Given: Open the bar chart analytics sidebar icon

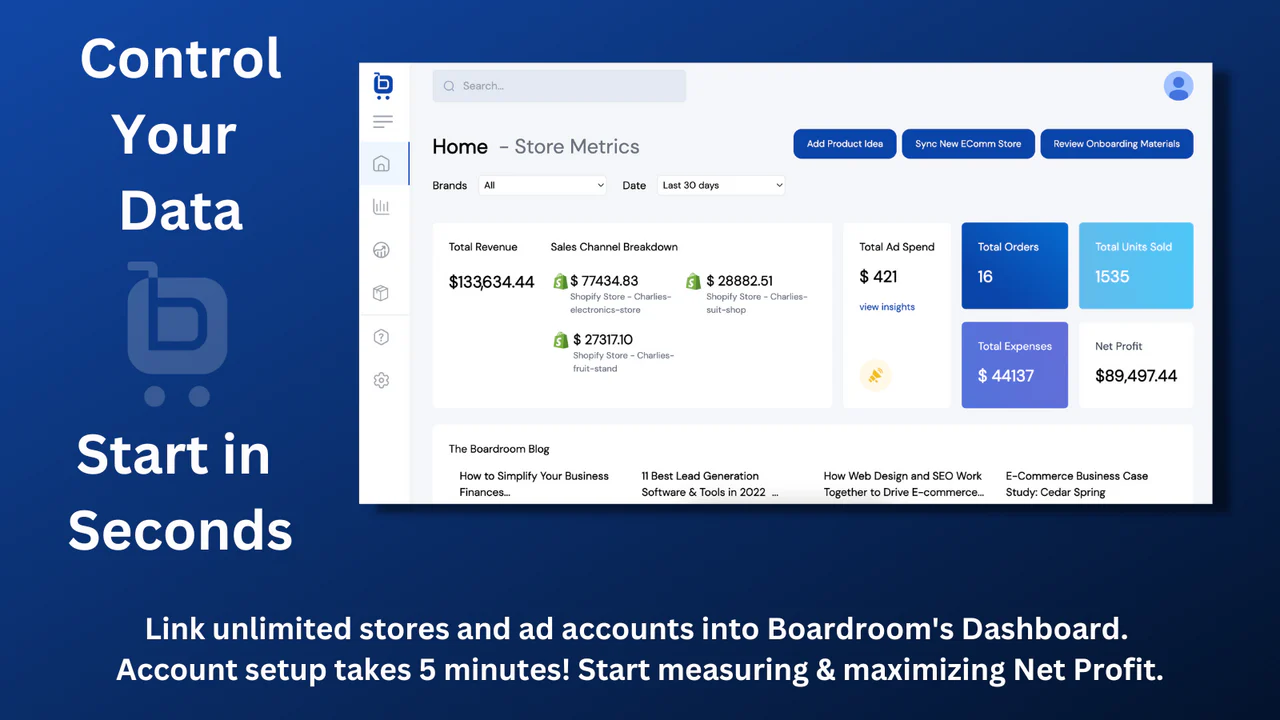Looking at the screenshot, I should point(381,207).
